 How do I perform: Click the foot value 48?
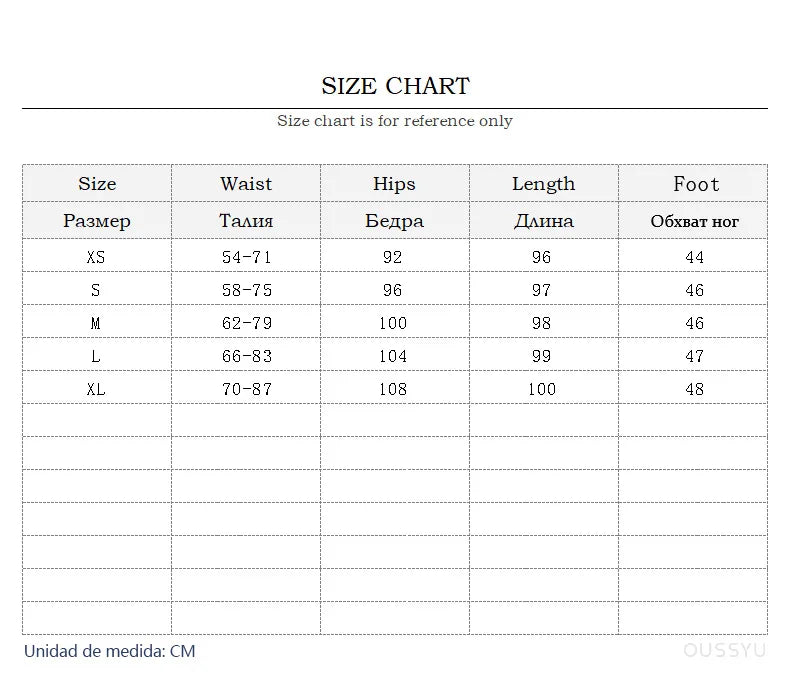694,389
